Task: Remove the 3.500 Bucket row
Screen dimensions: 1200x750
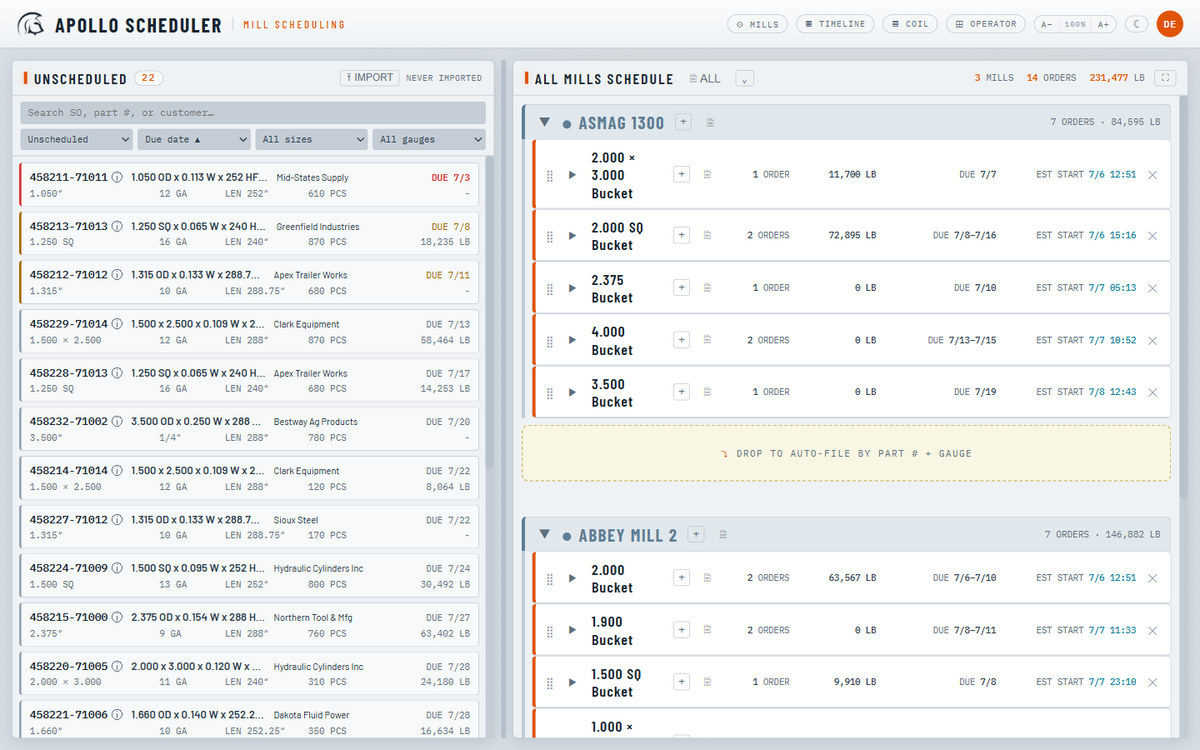Action: click(x=1152, y=392)
